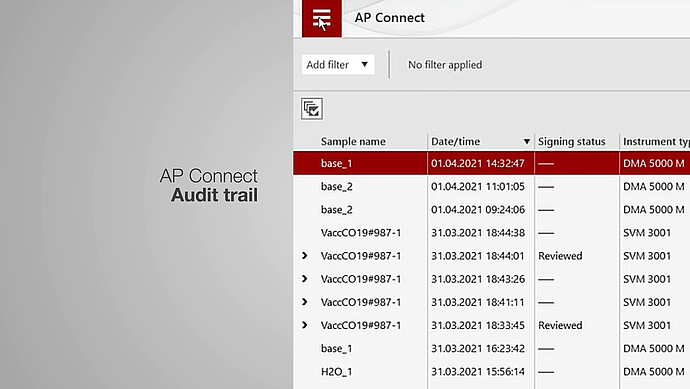Select VaccCO19#987-1 sample at 18:44:38
This screenshot has width=690, height=389.
(361, 233)
